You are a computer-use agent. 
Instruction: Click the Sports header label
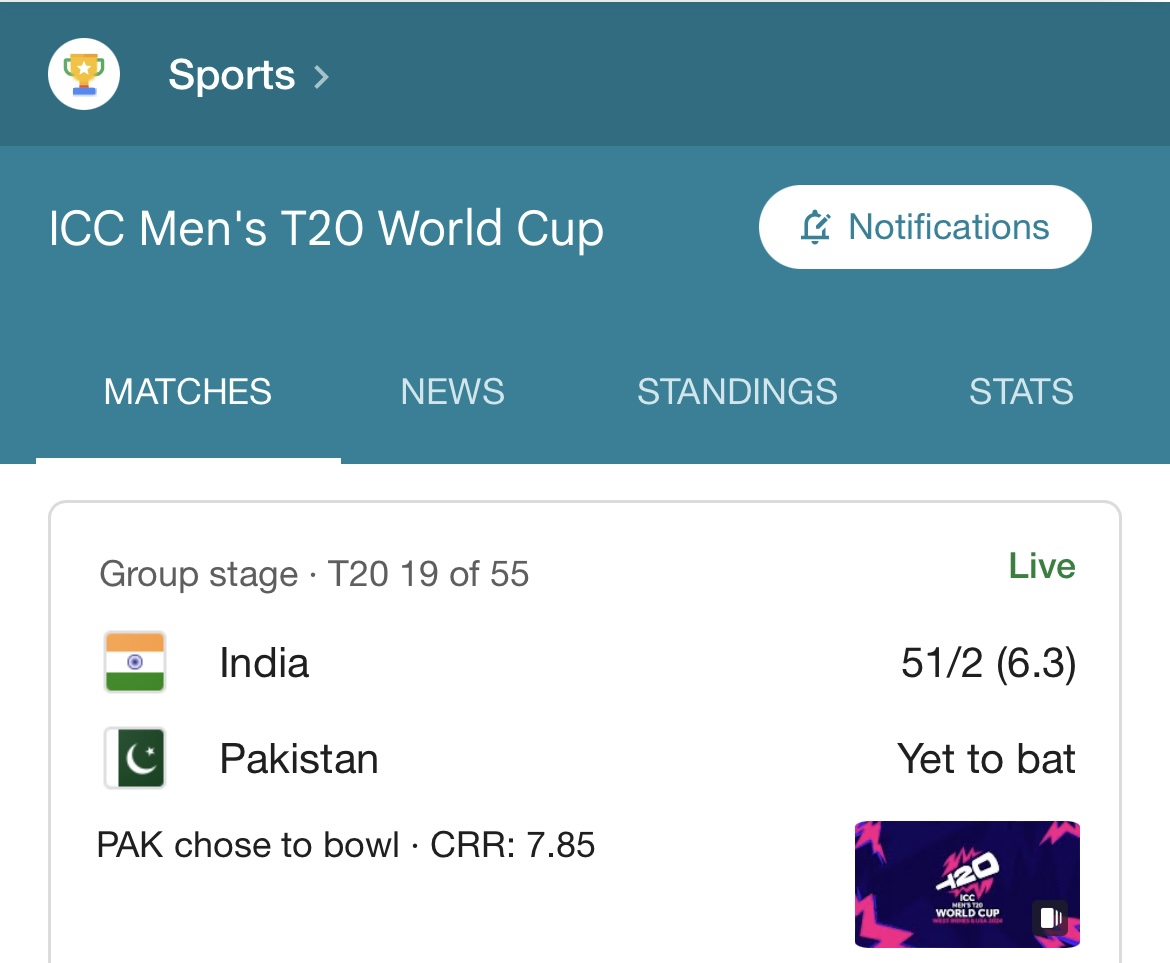(x=231, y=75)
